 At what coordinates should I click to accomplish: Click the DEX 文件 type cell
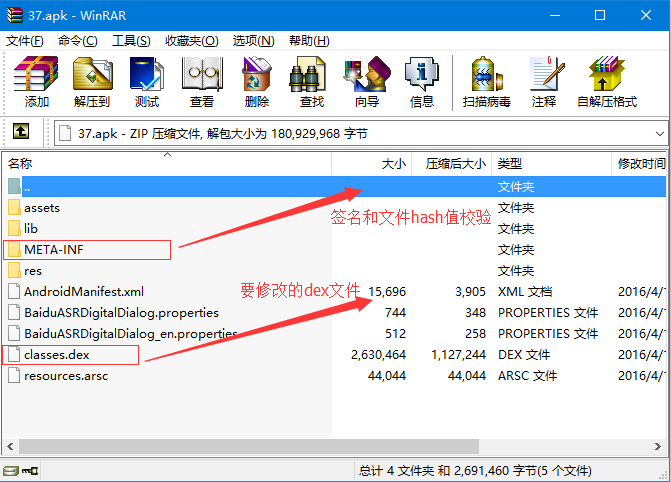point(524,354)
